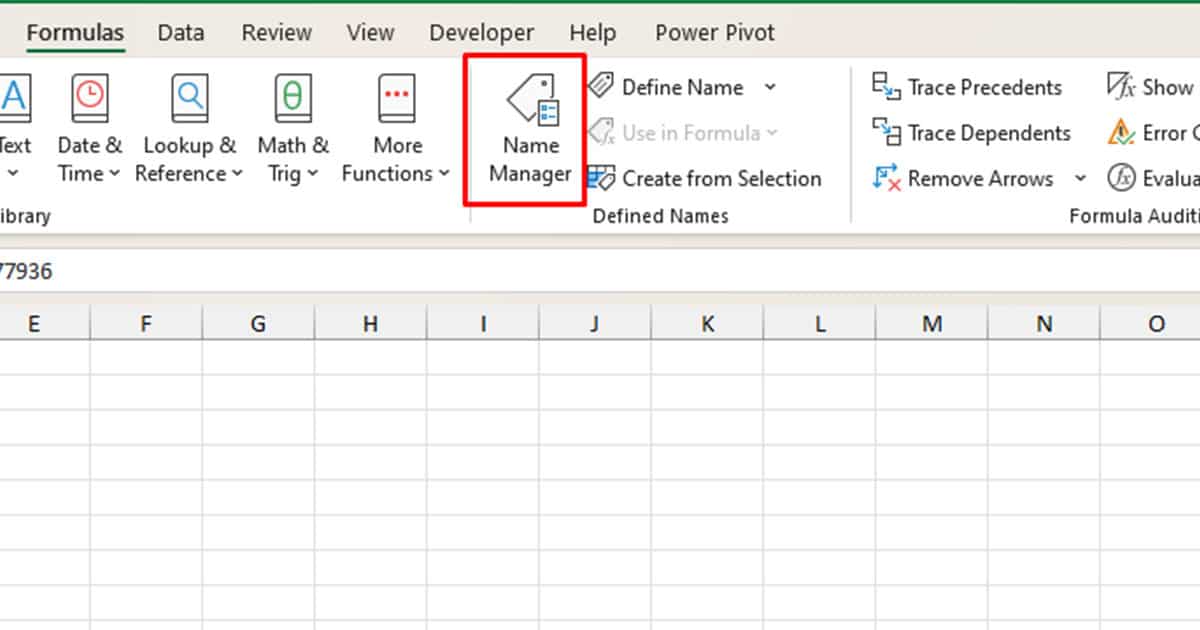
Task: Open the More Functions dropdown chevron
Action: 444,173
